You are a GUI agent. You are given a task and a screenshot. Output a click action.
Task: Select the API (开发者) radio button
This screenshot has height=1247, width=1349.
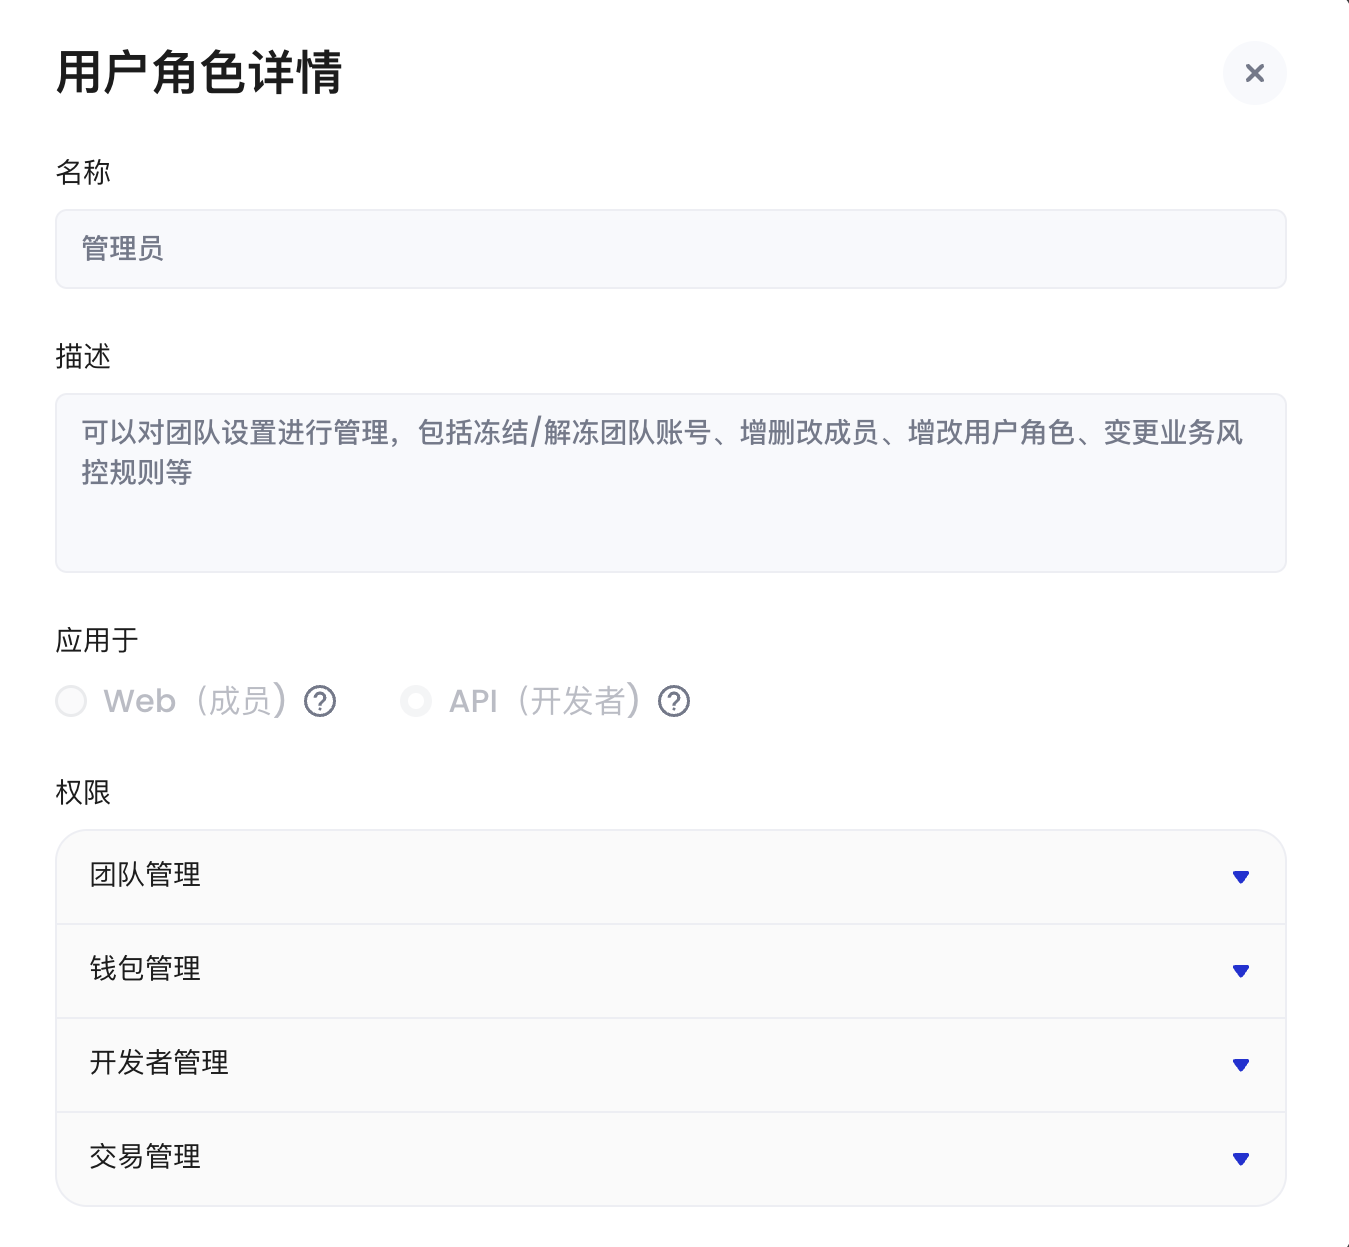416,701
